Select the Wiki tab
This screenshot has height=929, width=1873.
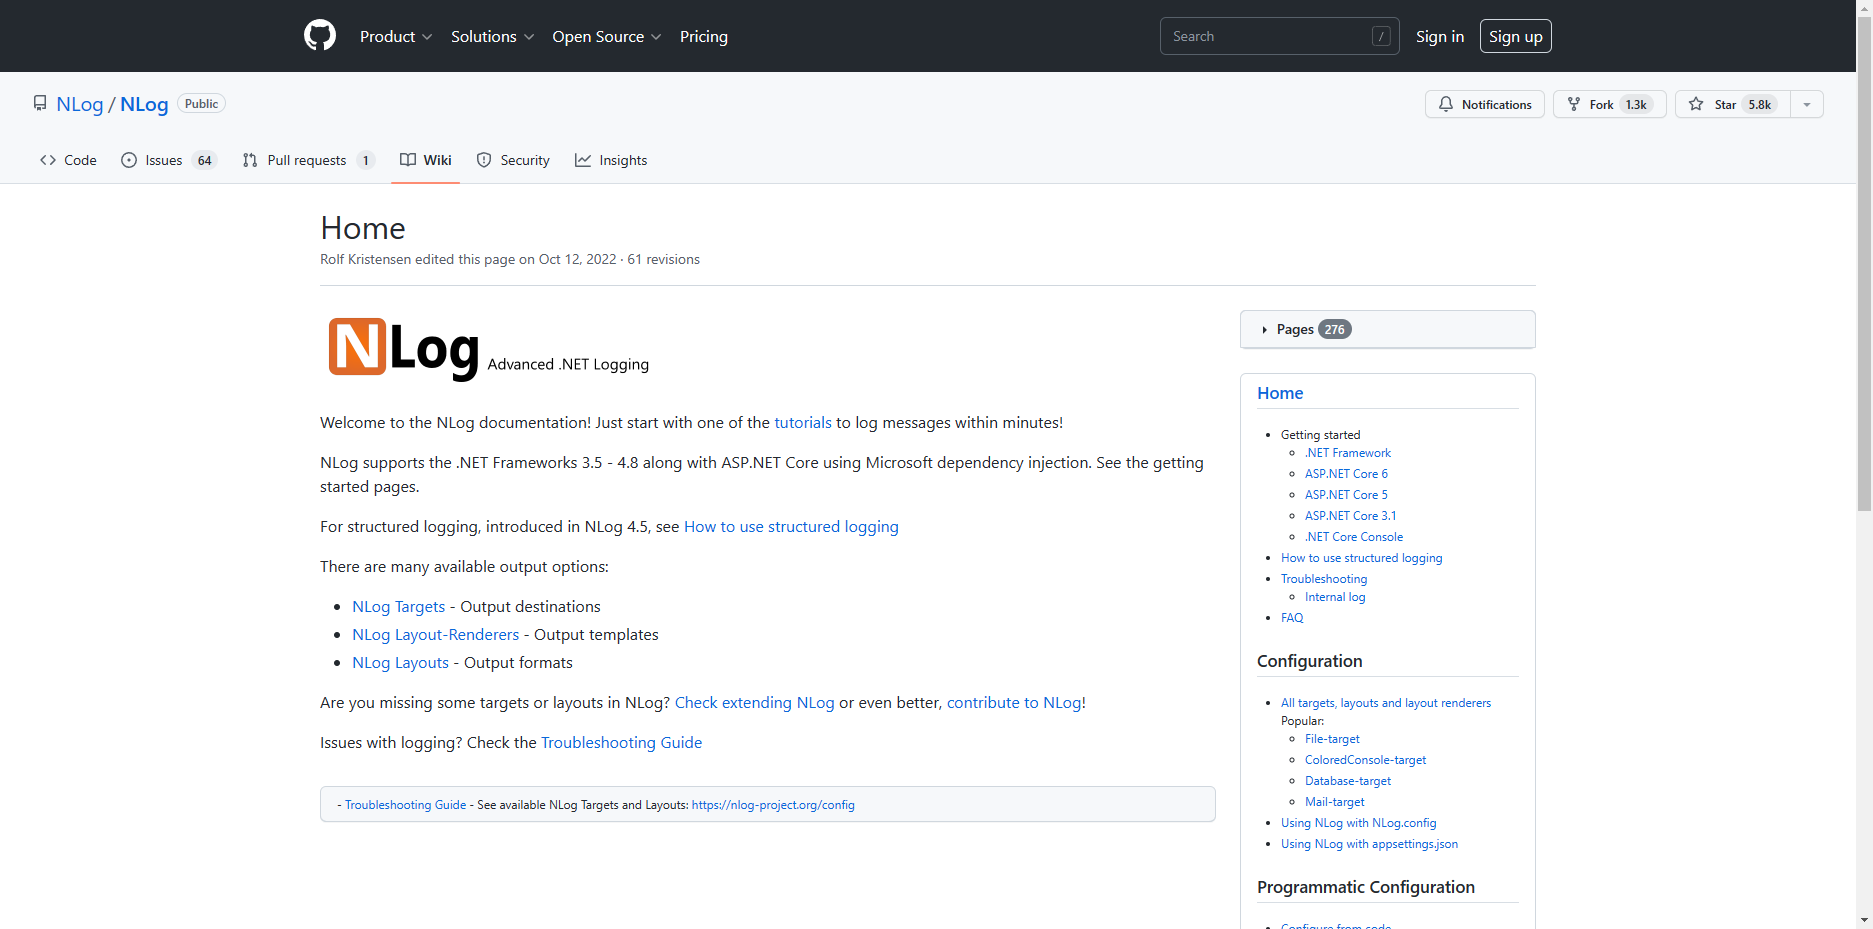tap(425, 160)
